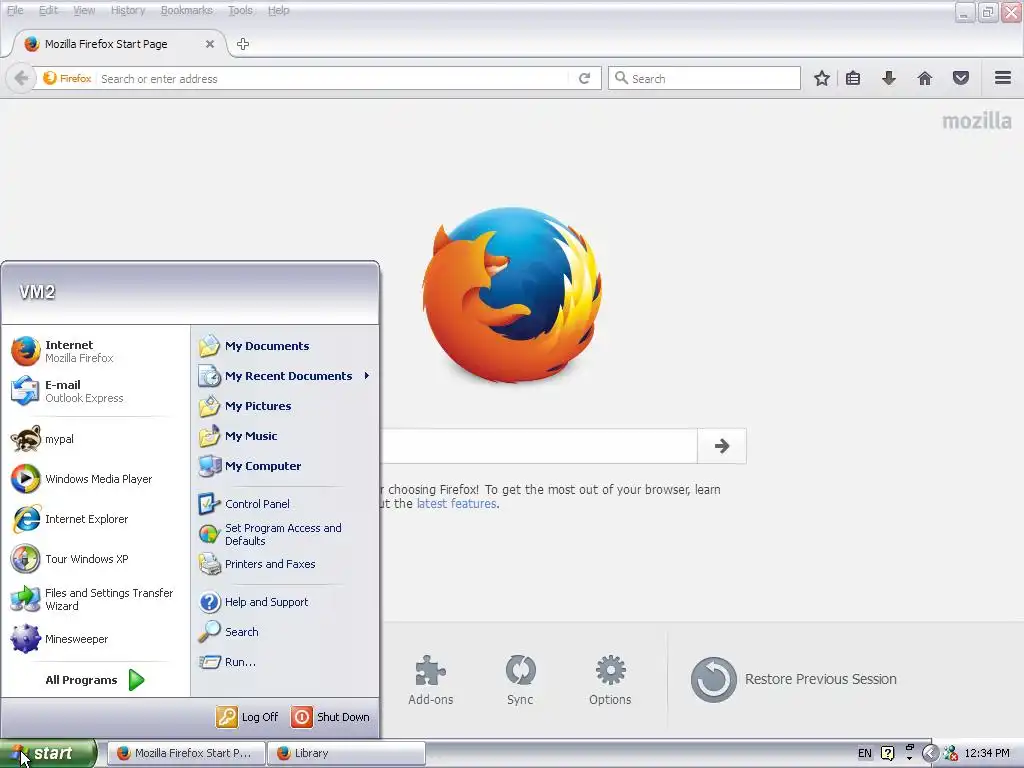This screenshot has width=1024, height=768.
Task: Open Mozilla Firefox from the Internet shortcut
Action: coord(95,351)
